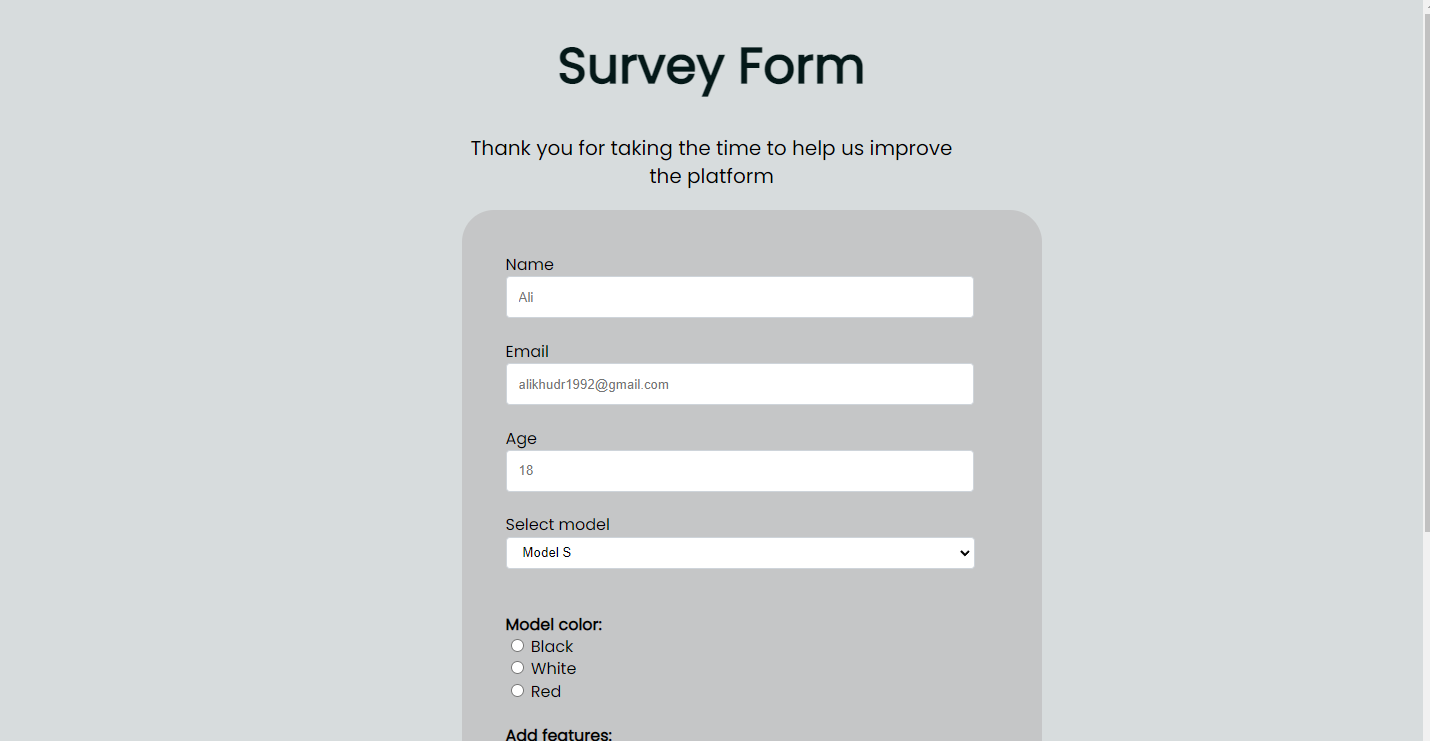Focus the Email input box
The image size is (1430, 741).
739,384
